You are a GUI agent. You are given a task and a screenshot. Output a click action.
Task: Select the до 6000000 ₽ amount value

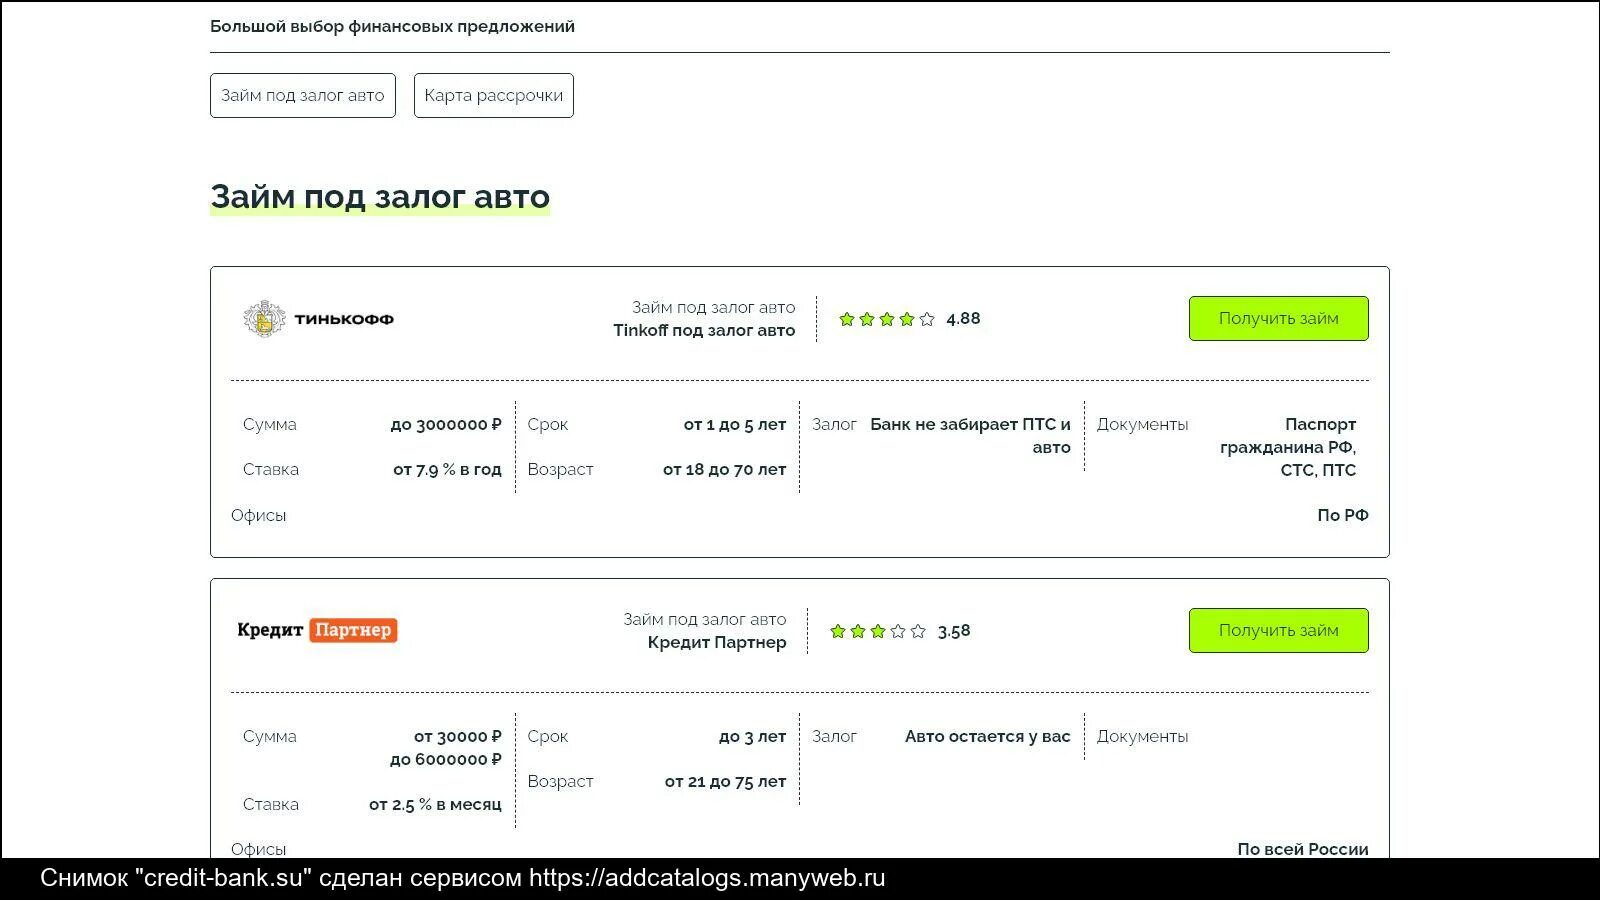(446, 759)
